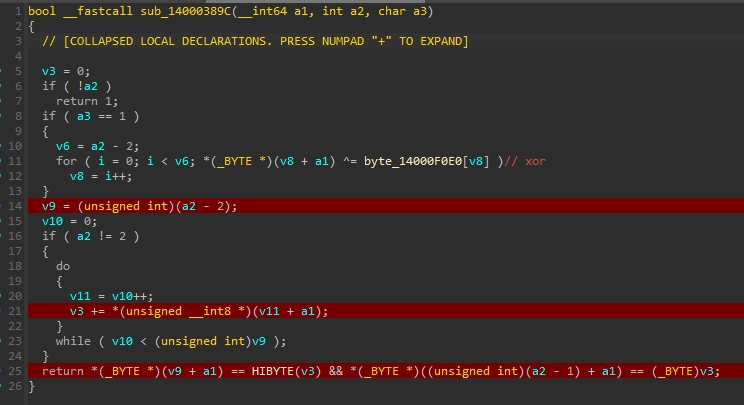
Task: Click the opening brace after 'if ( a3 == 1 )'
Action: [x=45, y=131]
